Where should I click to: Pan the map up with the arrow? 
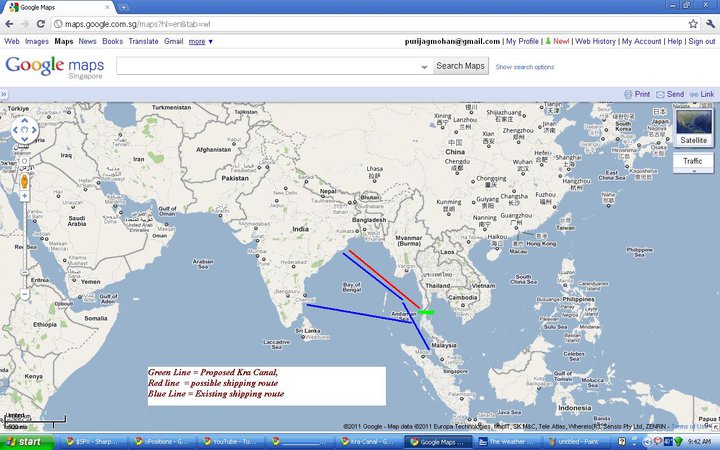click(24, 121)
